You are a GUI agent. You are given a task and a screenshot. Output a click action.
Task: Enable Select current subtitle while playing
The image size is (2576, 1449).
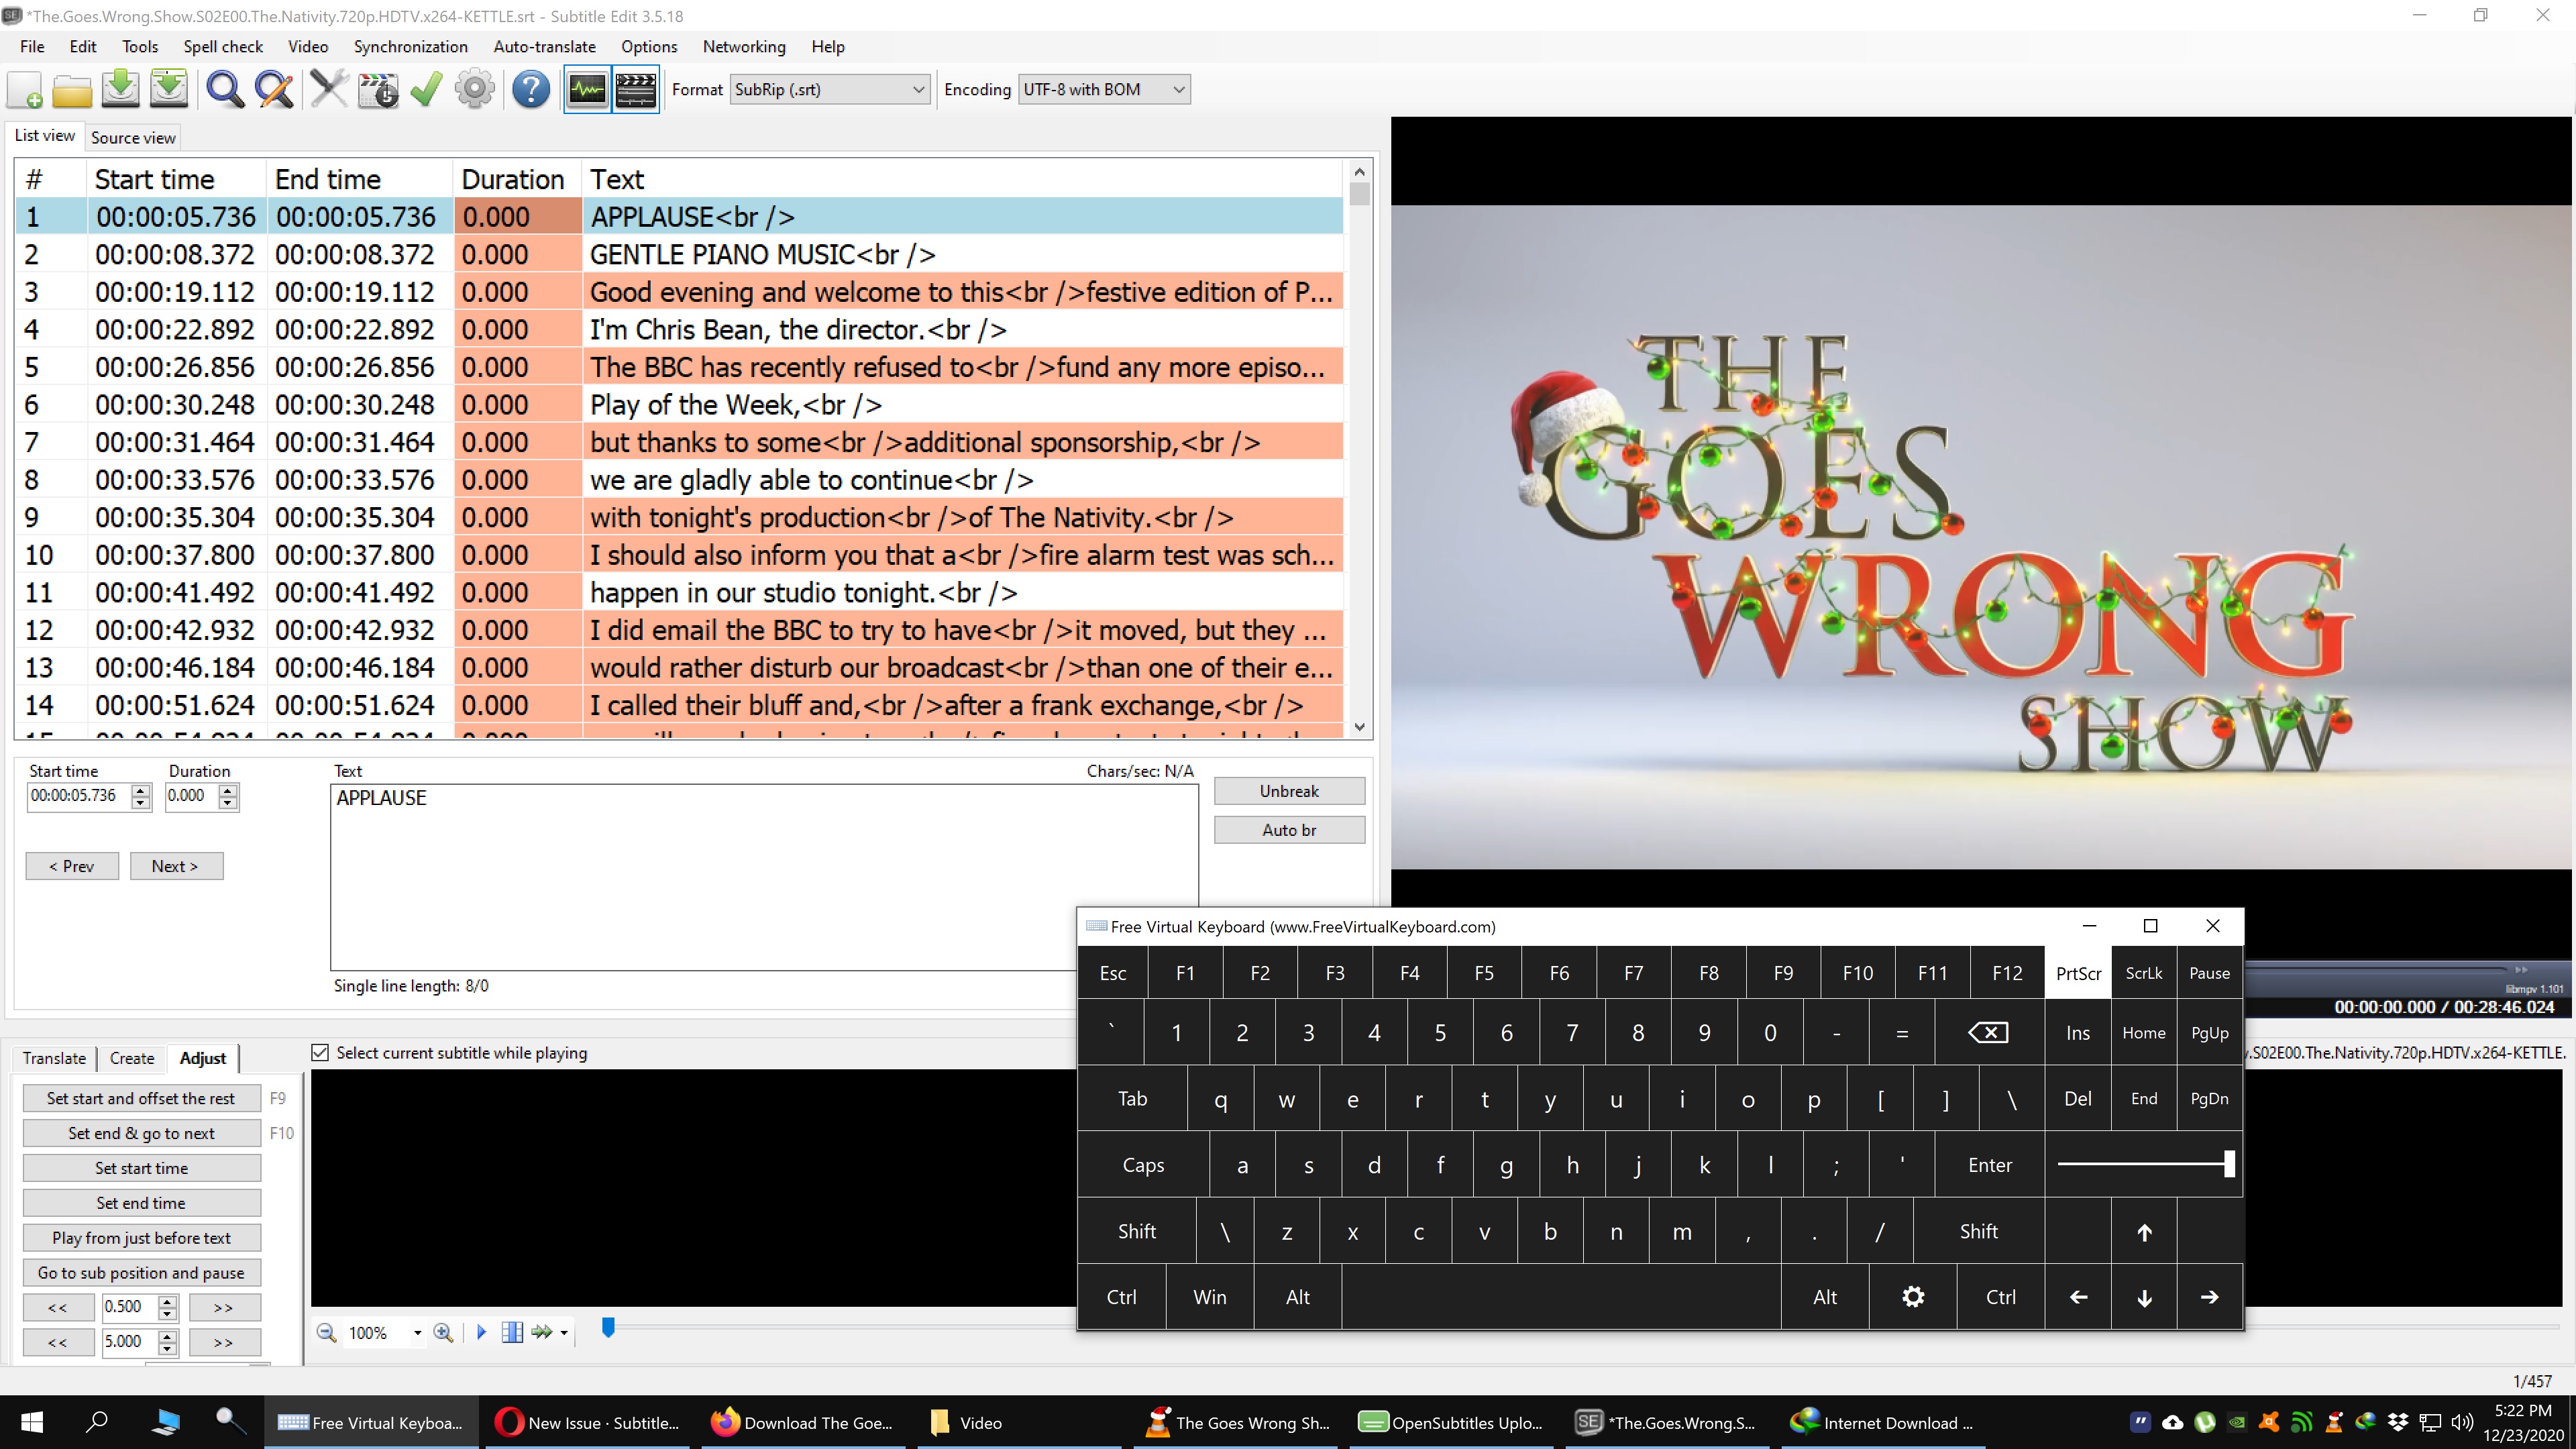pos(320,1052)
